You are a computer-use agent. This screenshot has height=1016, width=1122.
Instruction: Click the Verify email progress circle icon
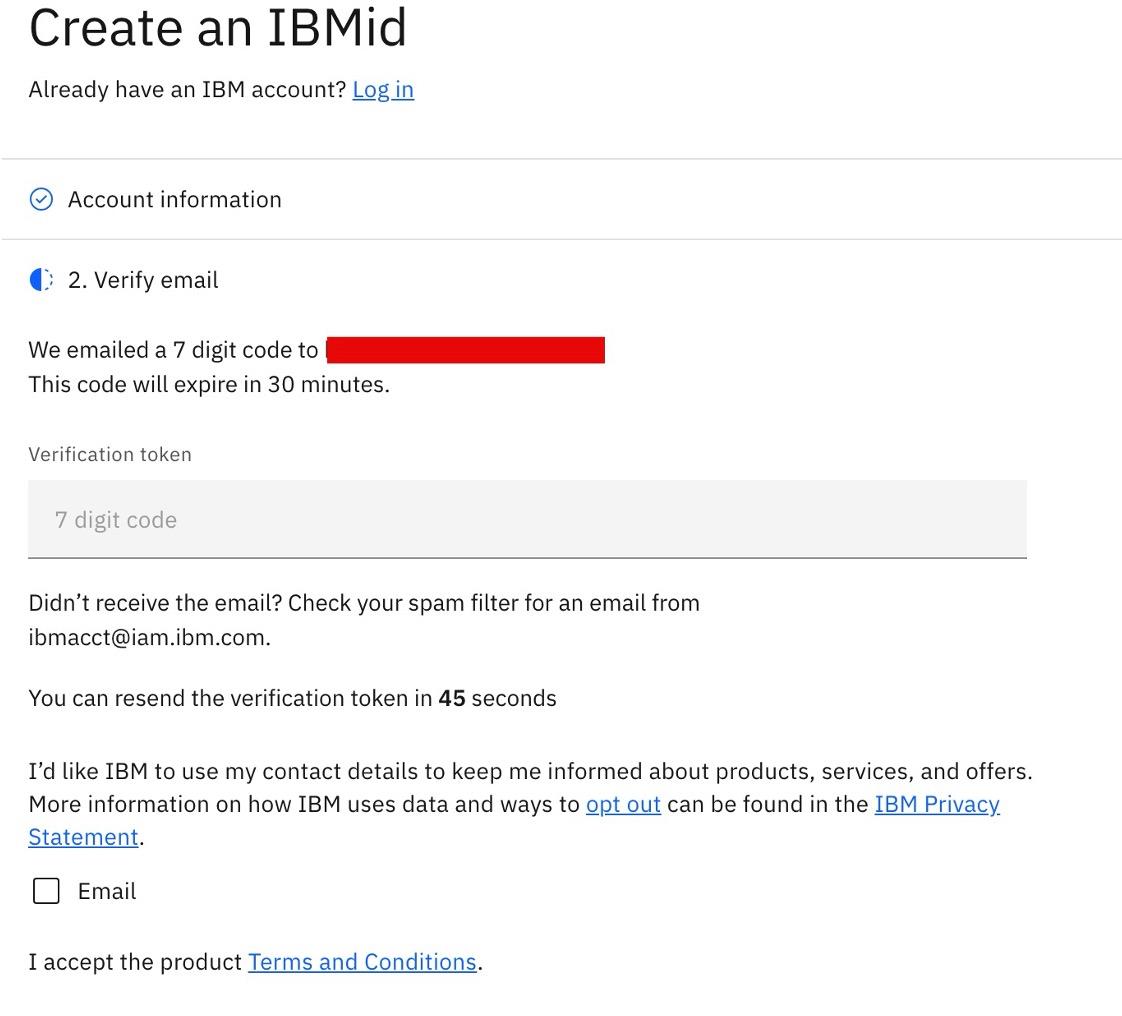(39, 280)
